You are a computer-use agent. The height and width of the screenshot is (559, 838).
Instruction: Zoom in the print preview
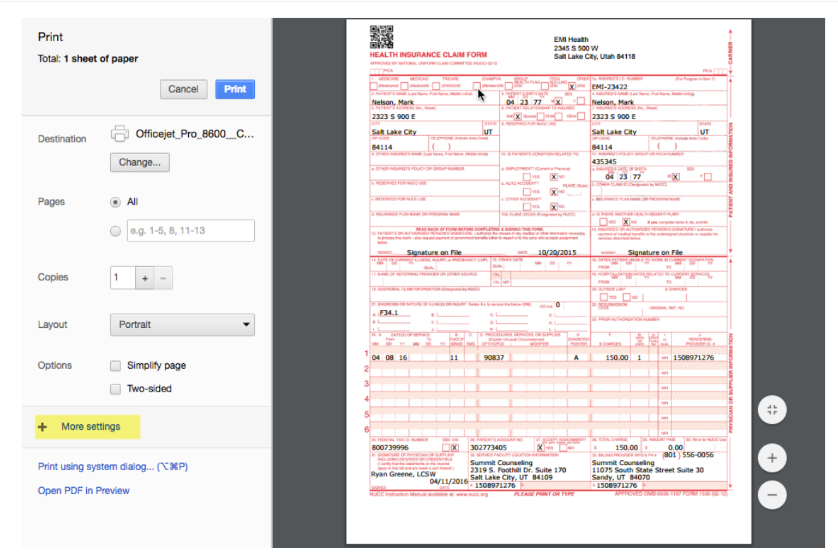(x=772, y=458)
